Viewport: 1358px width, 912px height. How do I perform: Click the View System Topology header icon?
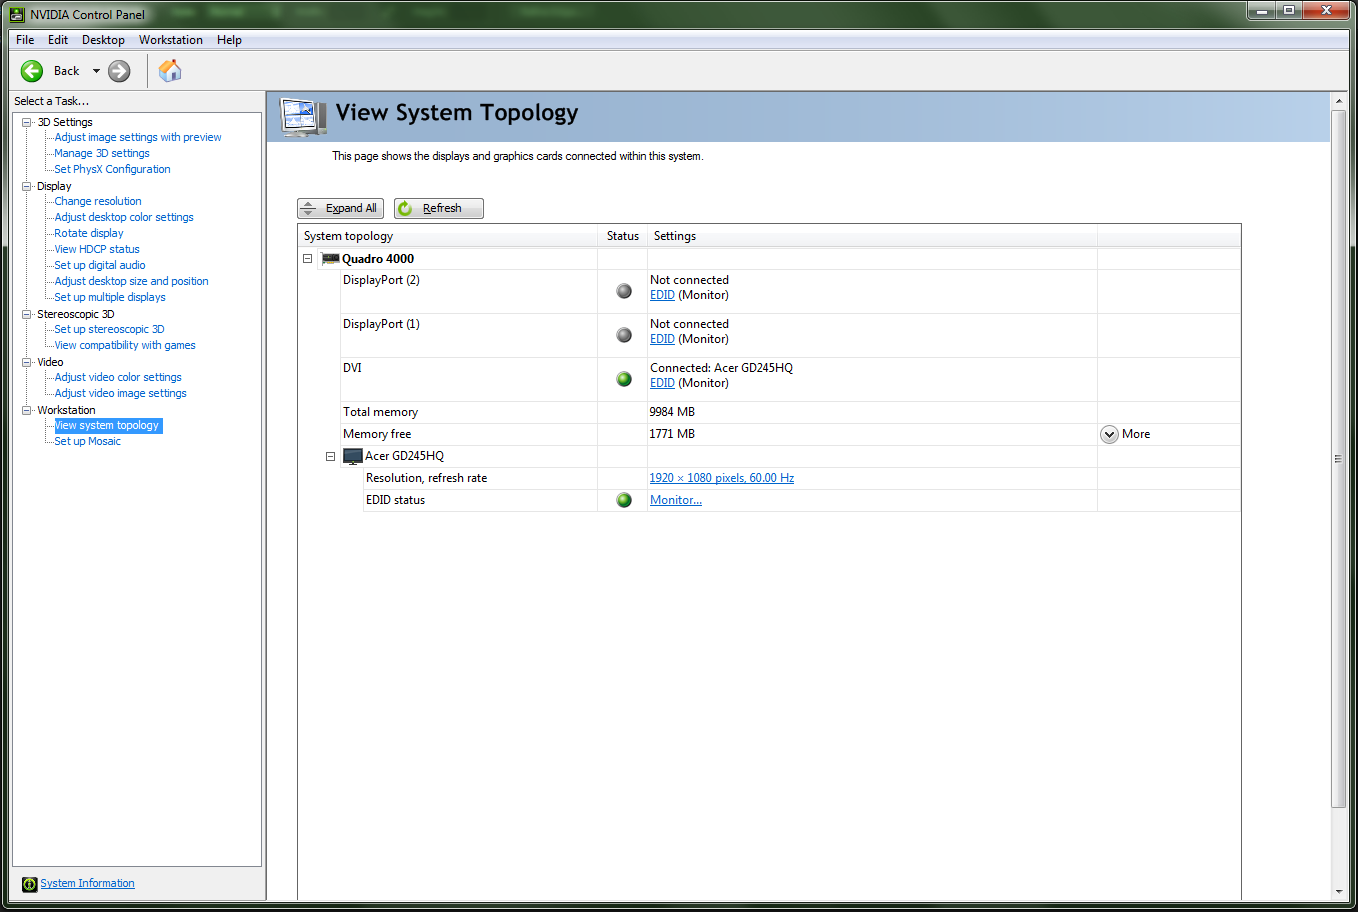coord(304,118)
